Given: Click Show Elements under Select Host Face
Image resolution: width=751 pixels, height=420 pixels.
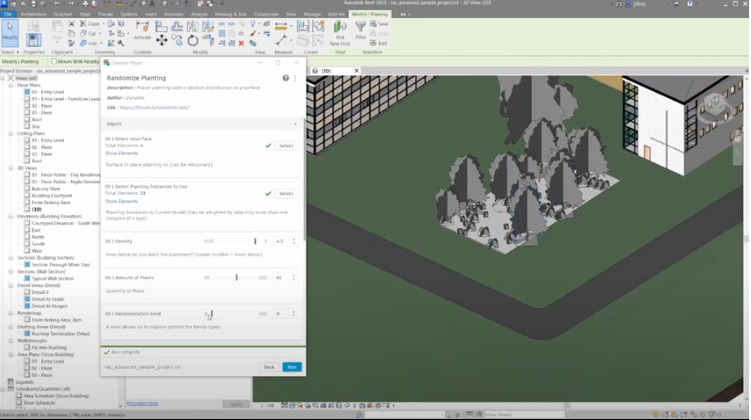Looking at the screenshot, I should pos(121,153).
